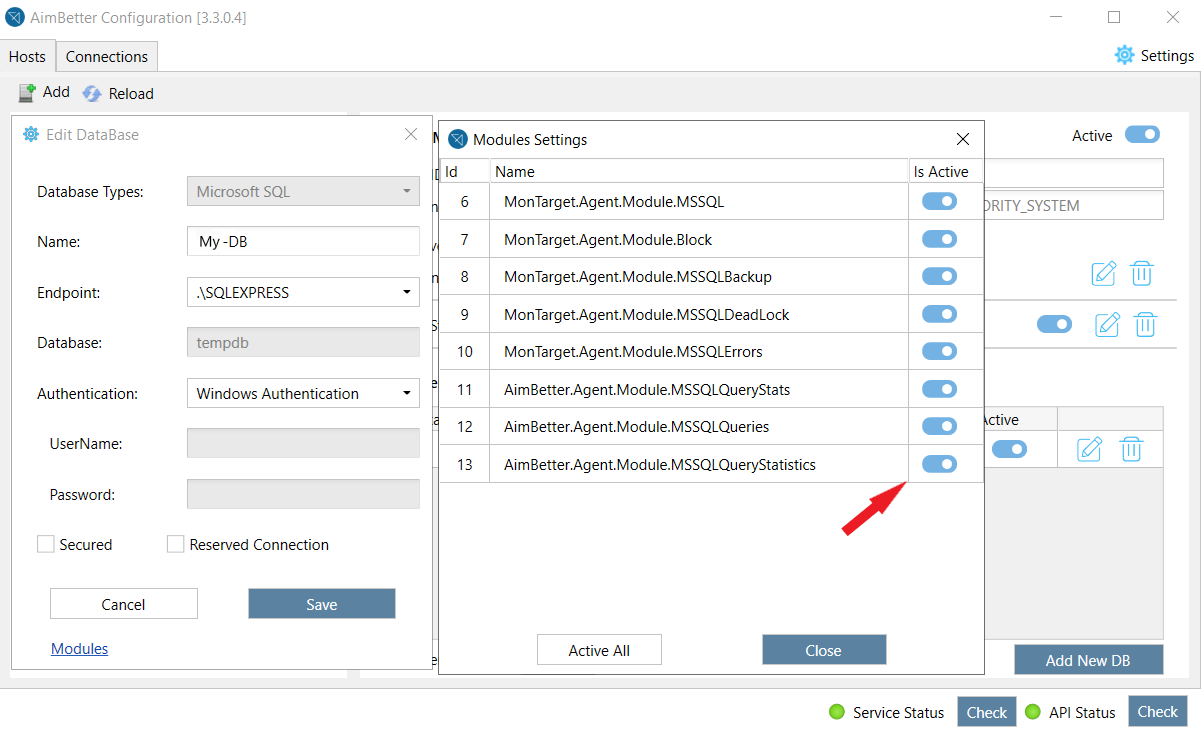The height and width of the screenshot is (738, 1201).
Task: Select row MonTarget.Agent.Module.MSSQL
Action: [711, 201]
